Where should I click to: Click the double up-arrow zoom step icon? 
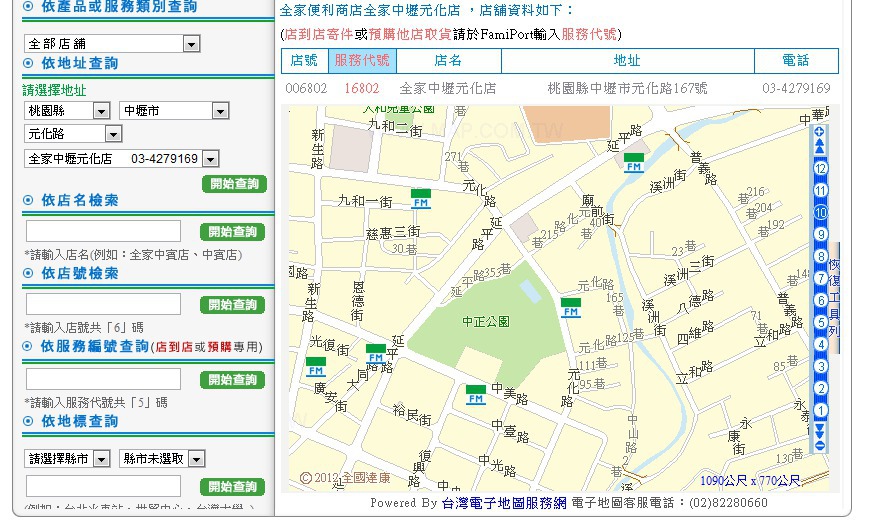[x=819, y=147]
